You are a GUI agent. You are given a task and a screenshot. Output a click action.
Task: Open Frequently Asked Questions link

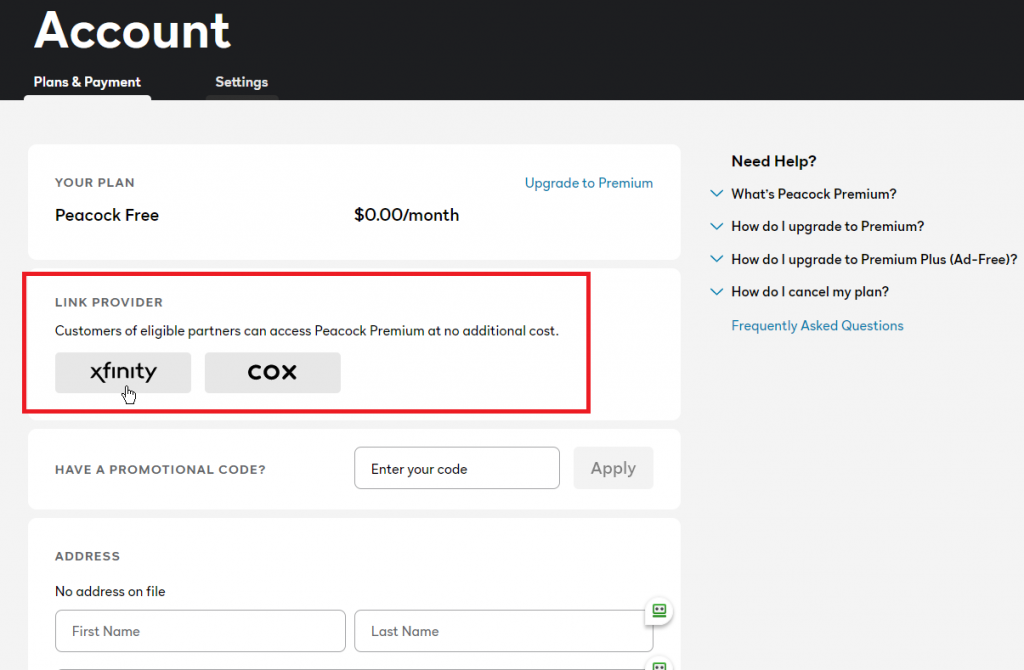coord(817,326)
